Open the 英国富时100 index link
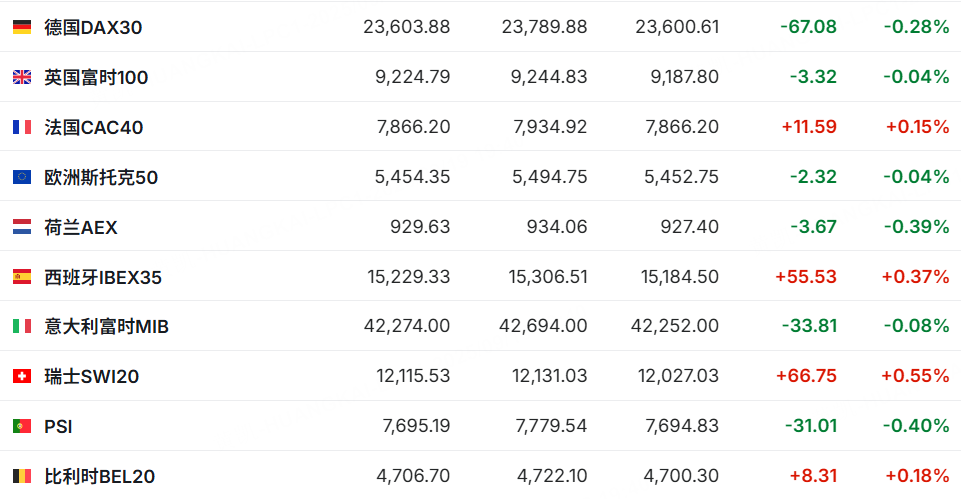Viewport: 961px width, 499px height. (x=96, y=77)
